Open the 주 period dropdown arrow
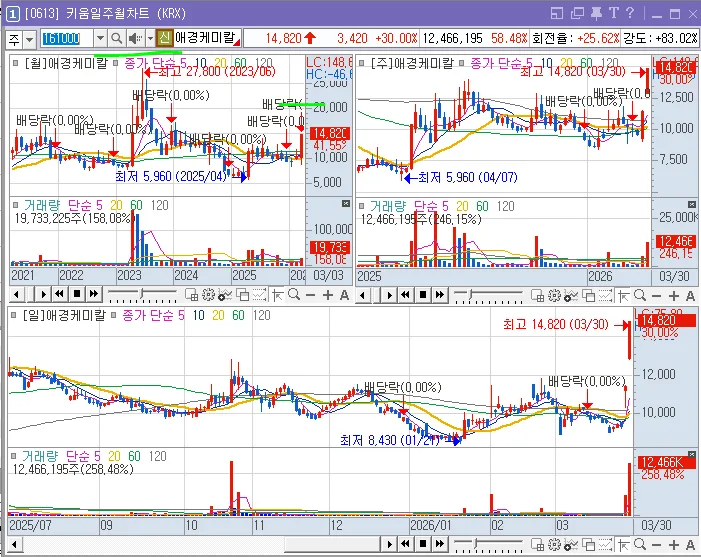 point(30,39)
